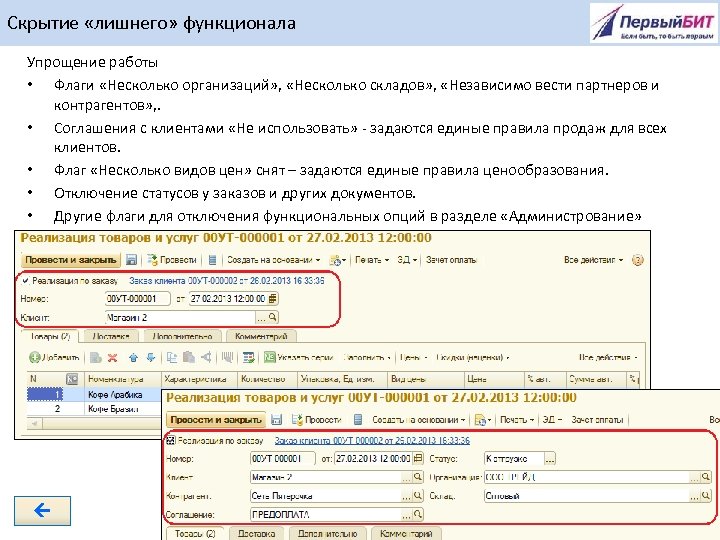Open Печать dropdown in lower window
This screenshot has width=720, height=540.
click(517, 420)
